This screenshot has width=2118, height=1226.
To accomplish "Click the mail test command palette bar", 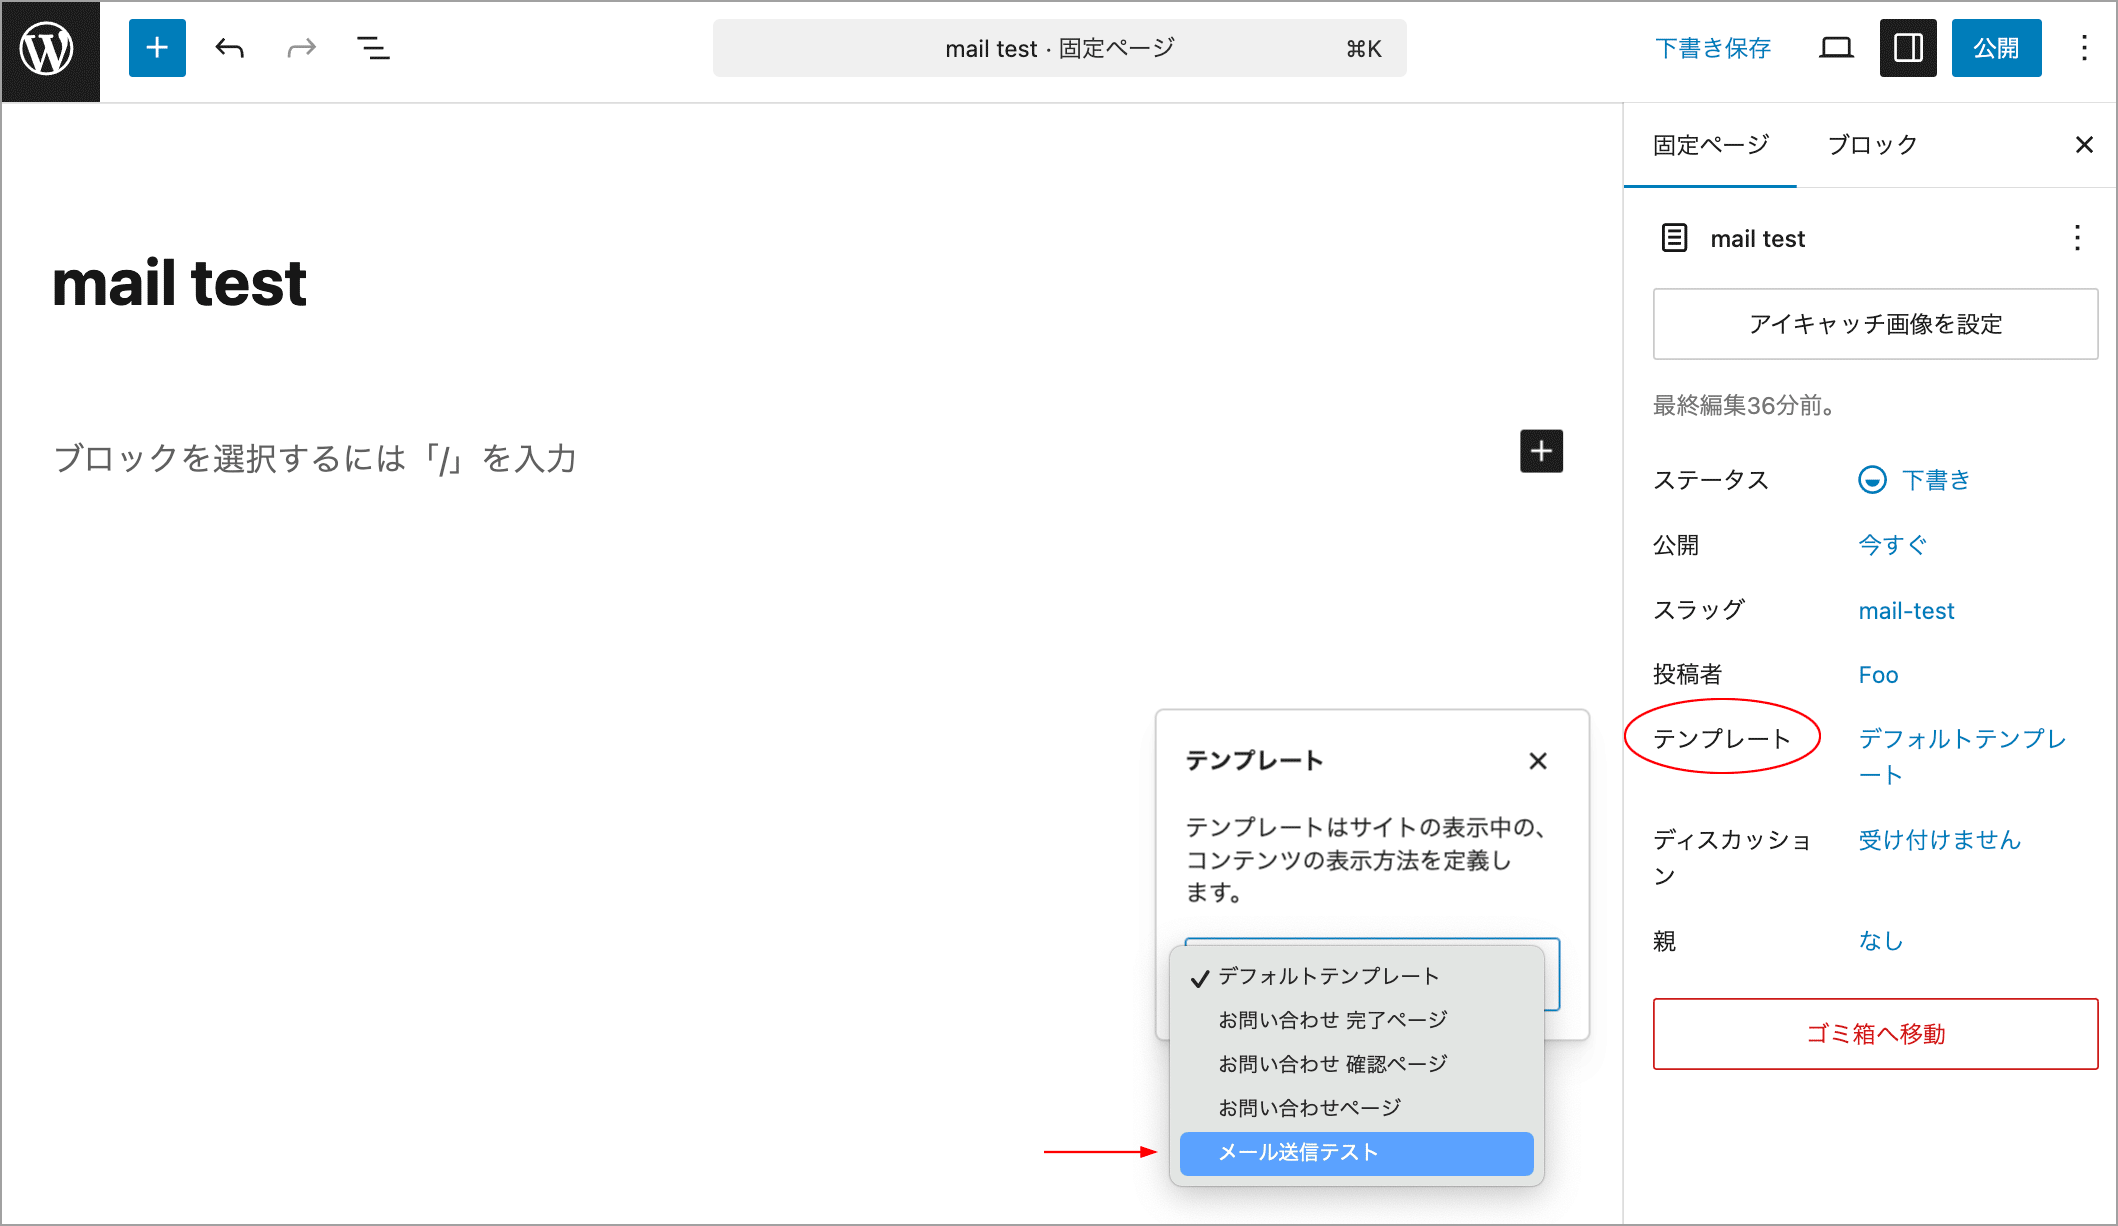I will [x=1059, y=48].
